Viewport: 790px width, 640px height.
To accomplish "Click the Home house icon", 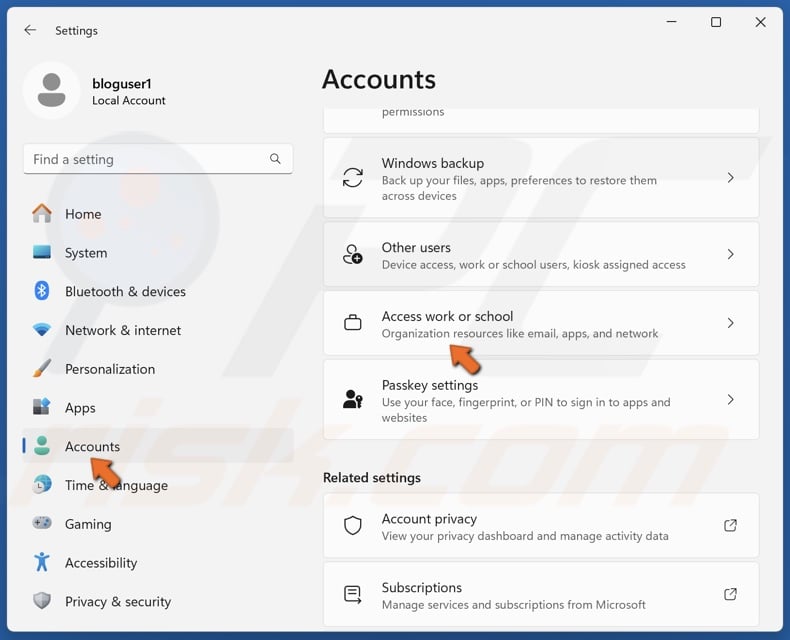I will tap(42, 214).
